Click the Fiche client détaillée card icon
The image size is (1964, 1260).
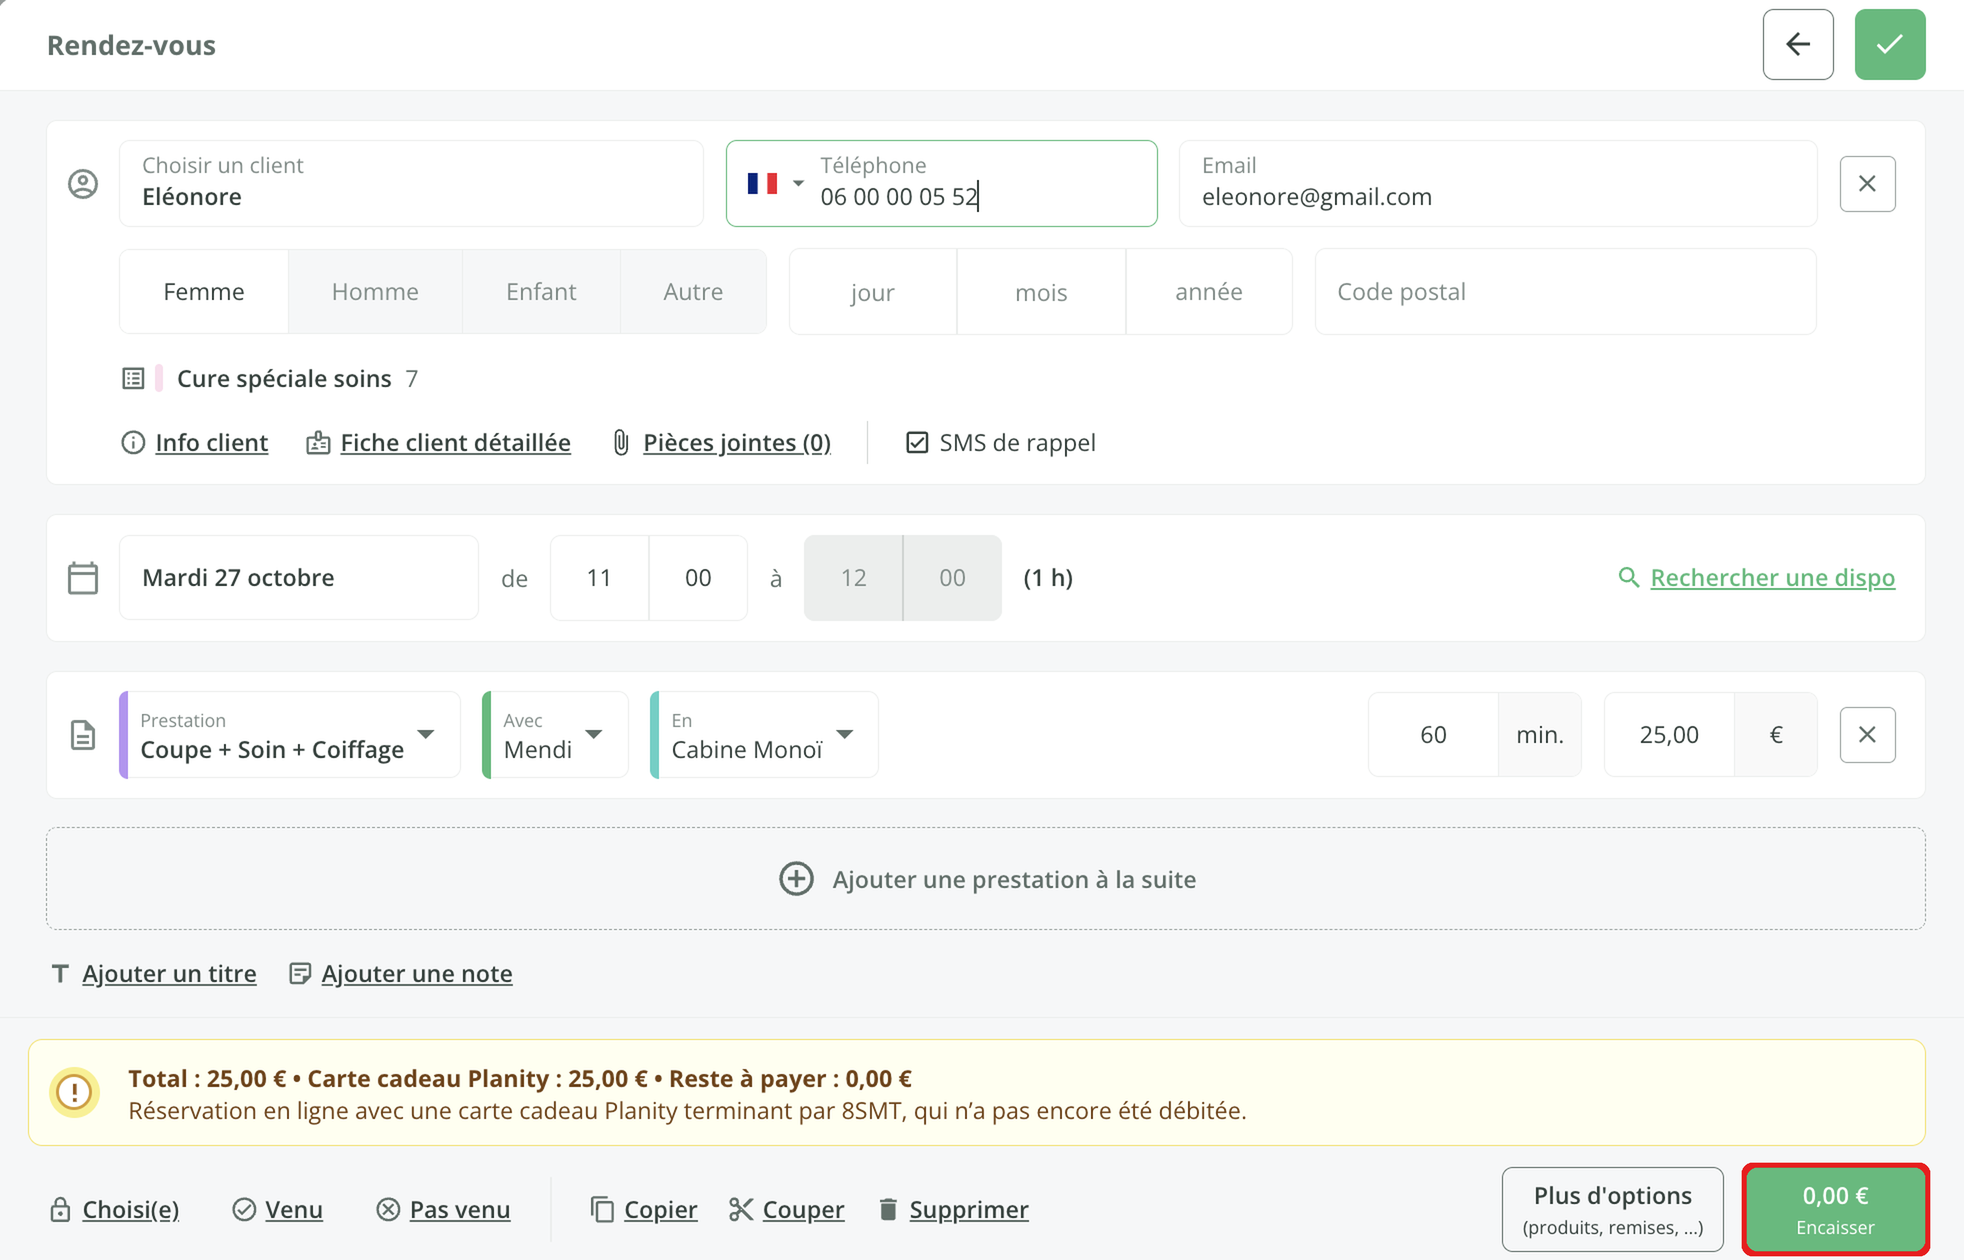[318, 443]
